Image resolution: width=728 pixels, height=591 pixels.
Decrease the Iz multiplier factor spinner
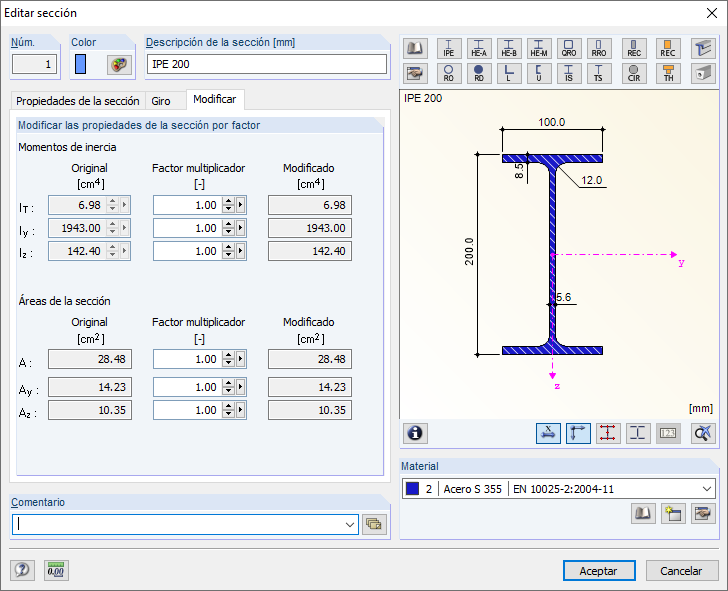pyautogui.click(x=228, y=255)
